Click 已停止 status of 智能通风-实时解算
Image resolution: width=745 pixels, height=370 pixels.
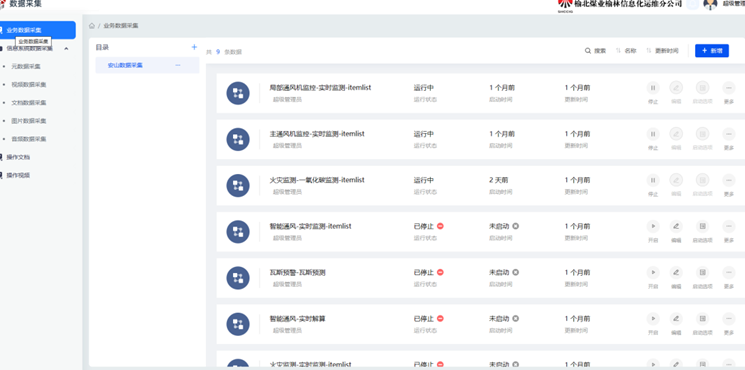[x=424, y=319]
